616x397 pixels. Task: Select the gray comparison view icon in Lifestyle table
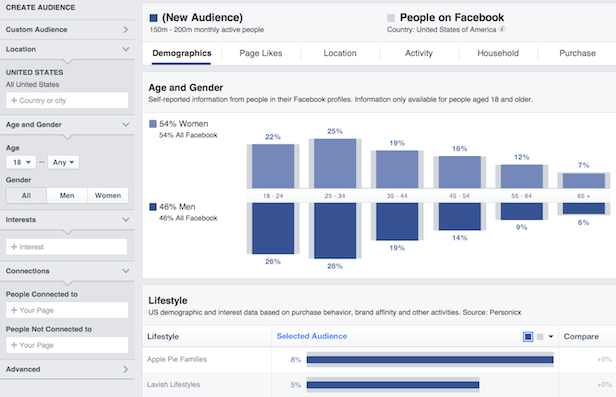540,337
